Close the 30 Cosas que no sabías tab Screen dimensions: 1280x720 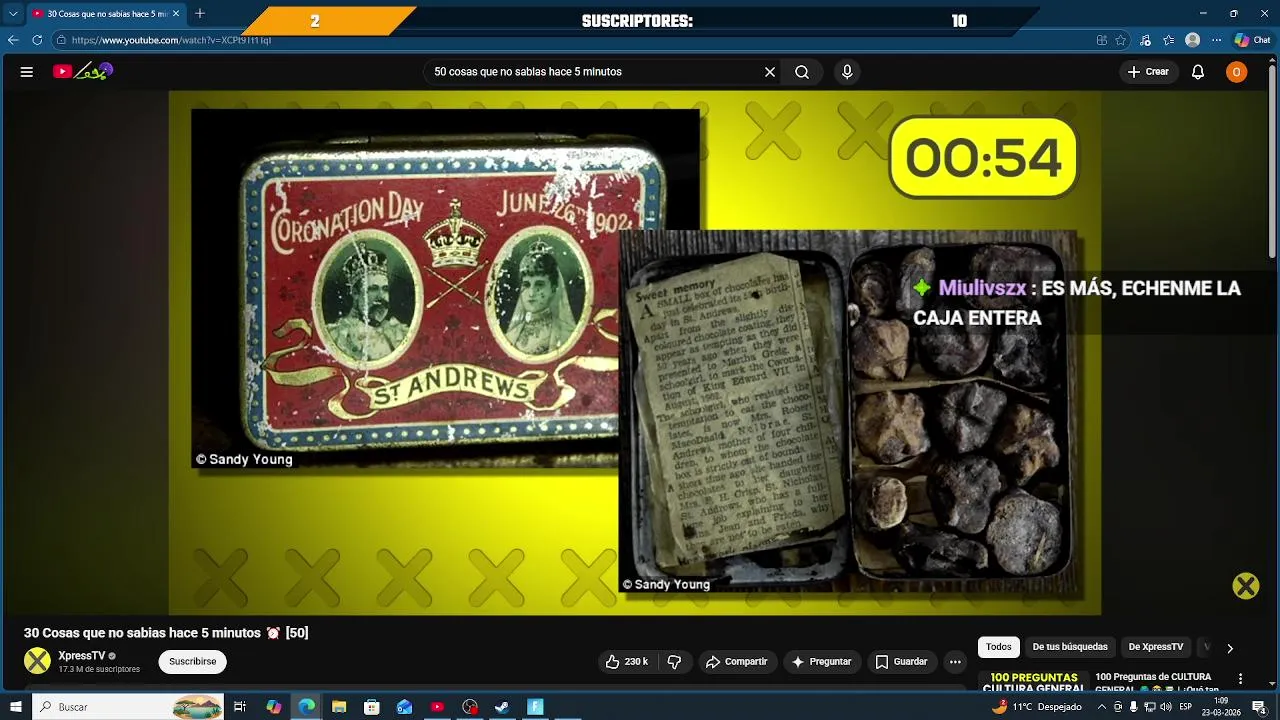176,14
